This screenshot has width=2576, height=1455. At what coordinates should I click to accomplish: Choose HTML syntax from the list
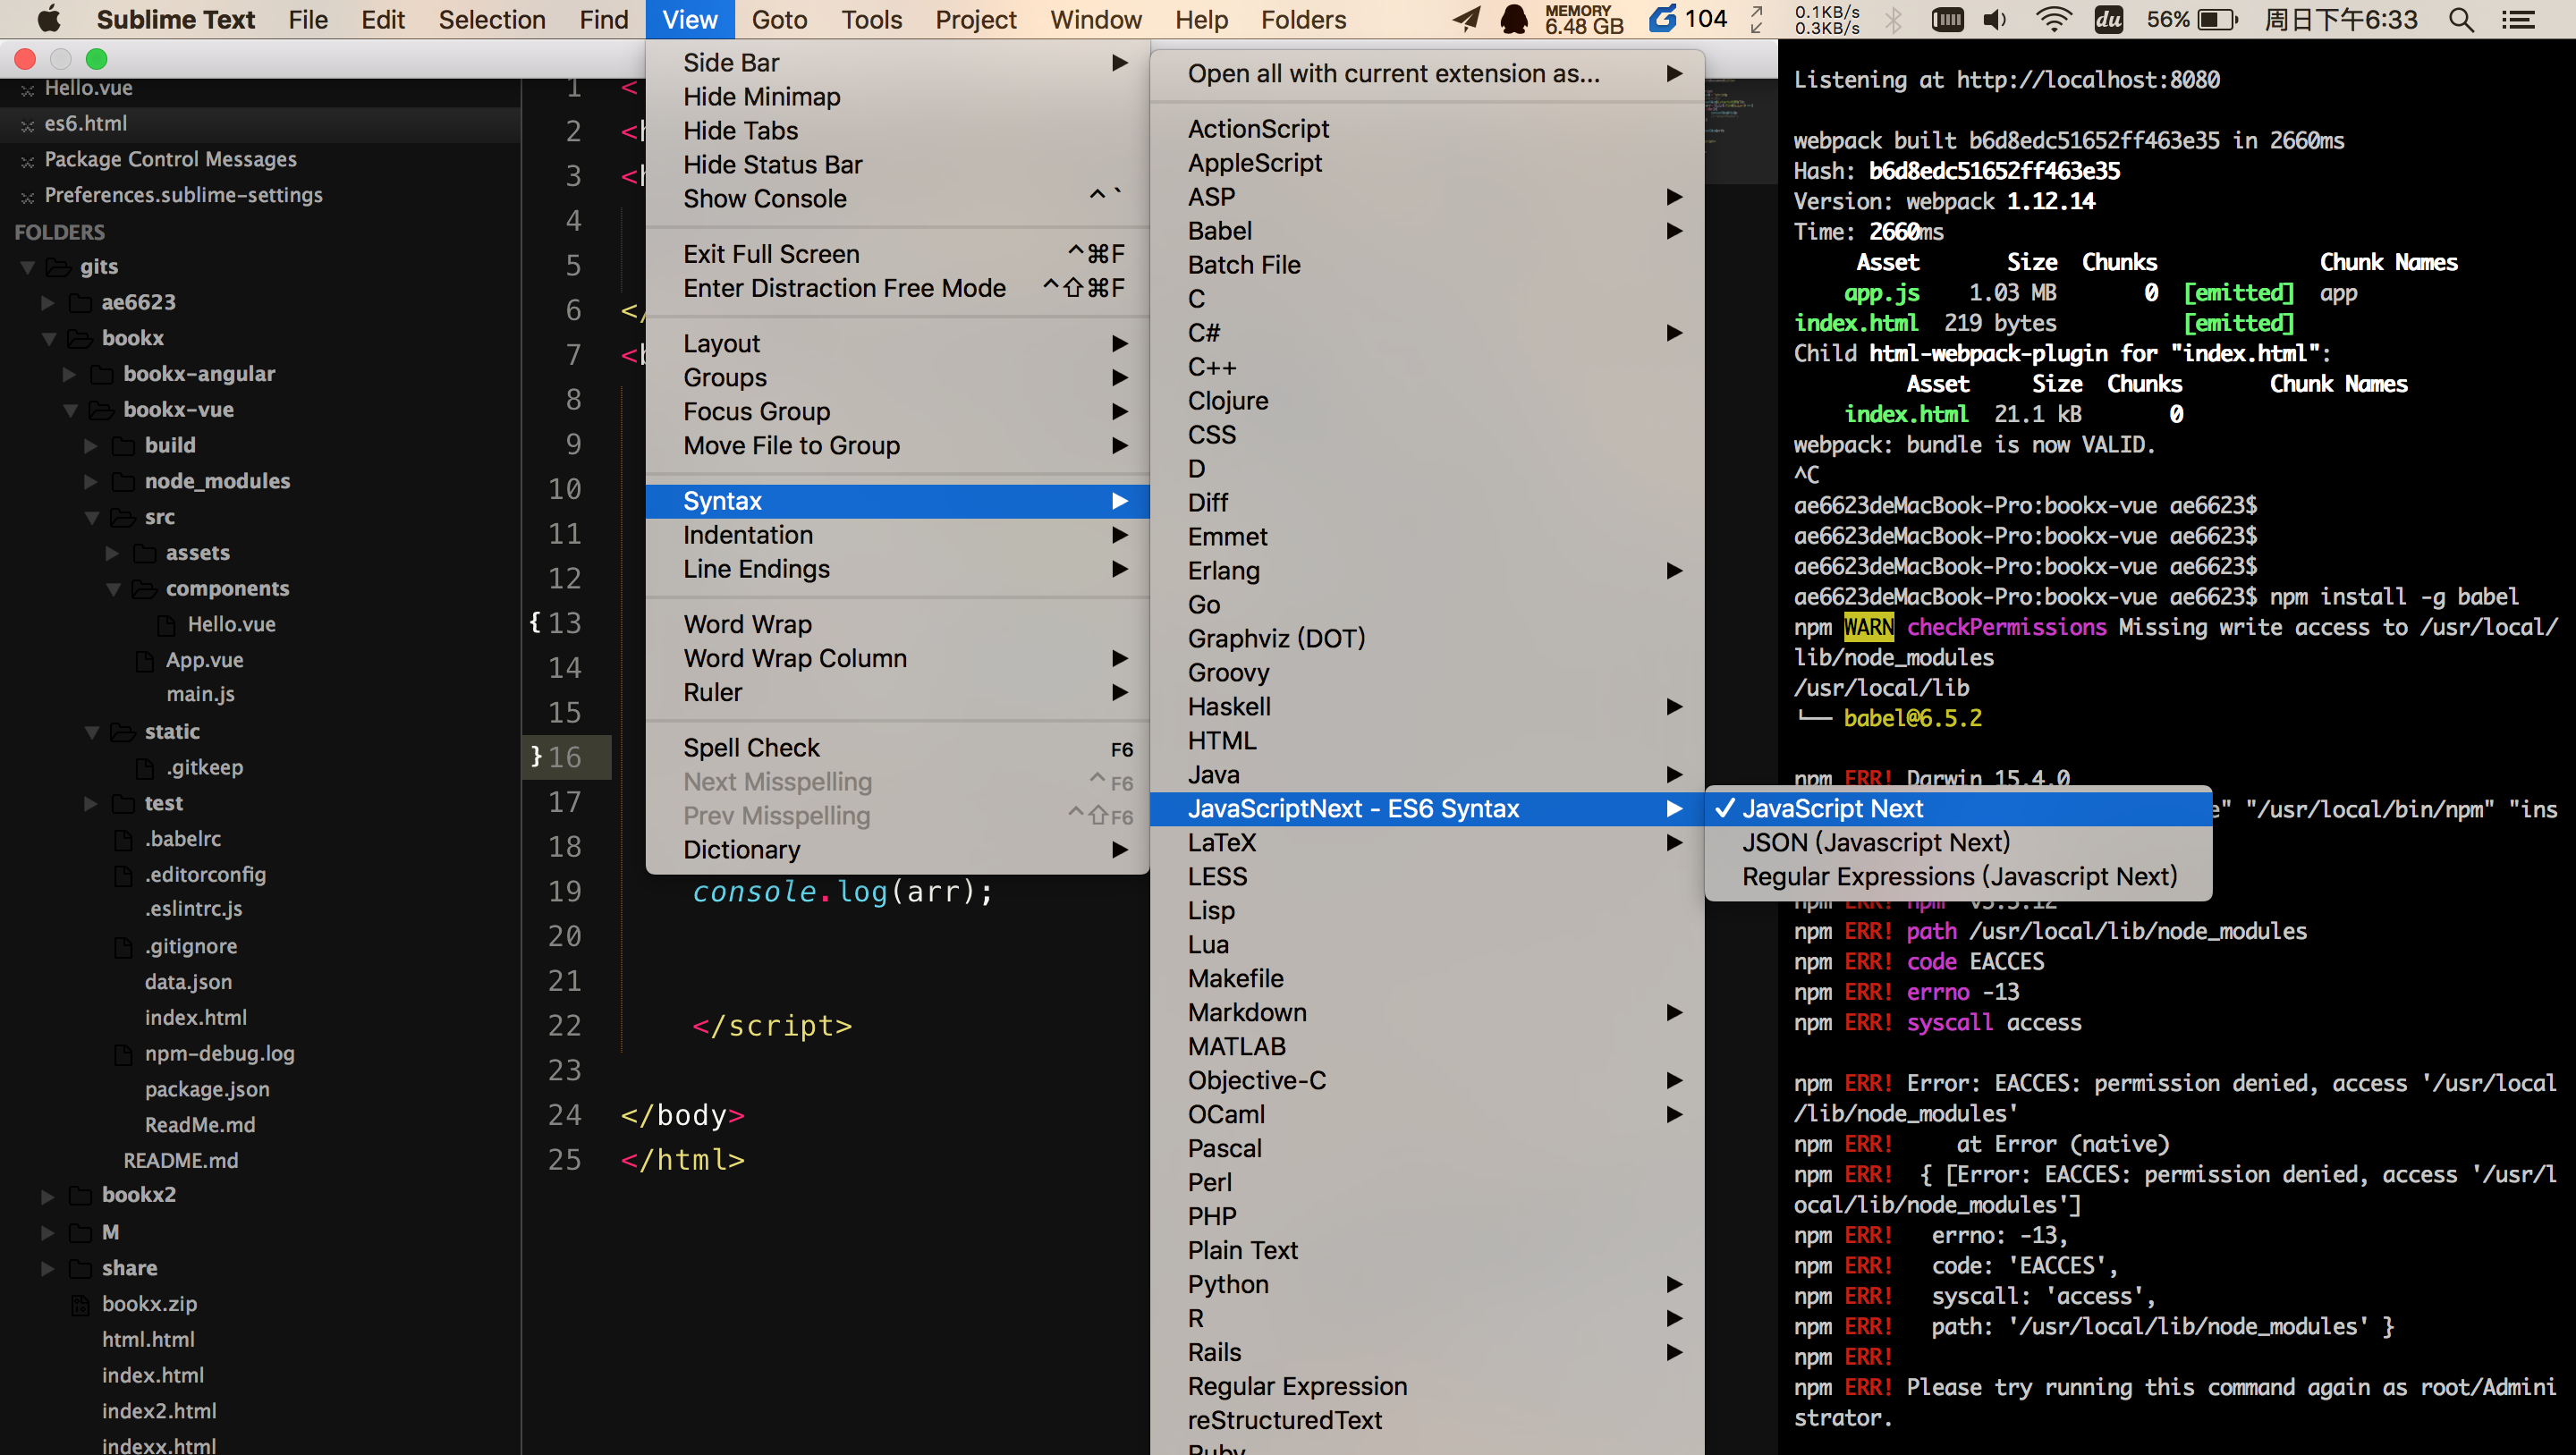pos(1427,741)
